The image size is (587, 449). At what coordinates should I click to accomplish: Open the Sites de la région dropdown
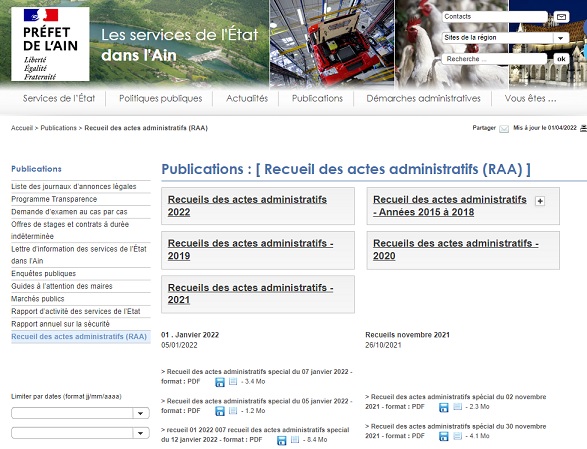(560, 38)
